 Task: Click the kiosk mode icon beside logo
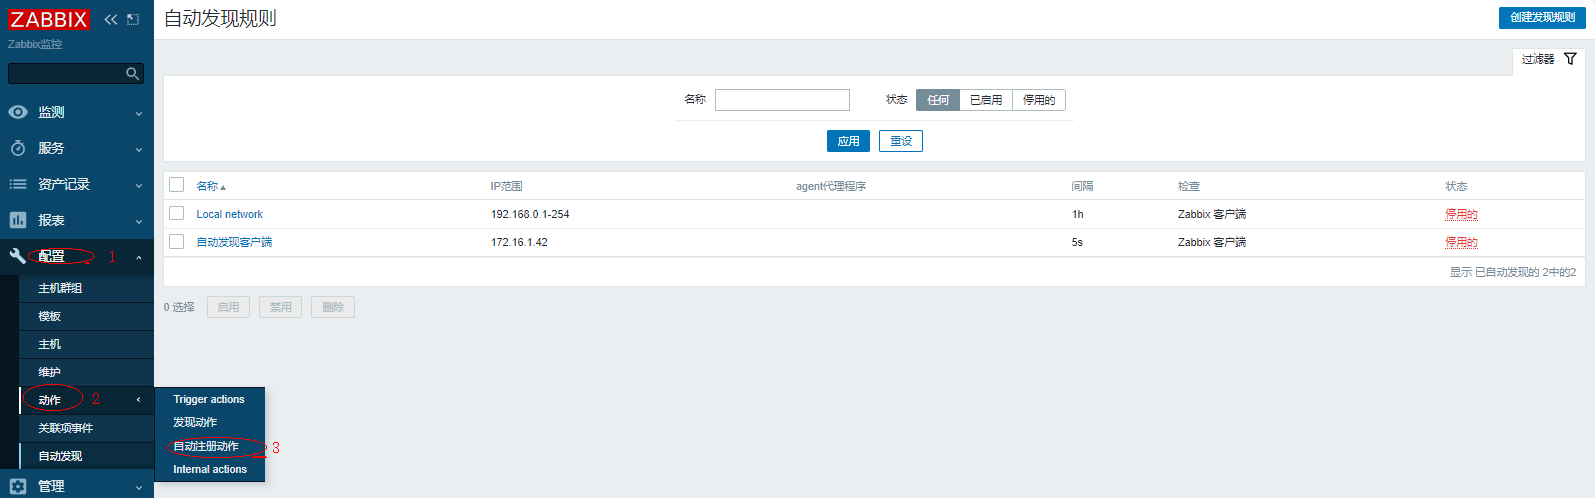click(133, 19)
